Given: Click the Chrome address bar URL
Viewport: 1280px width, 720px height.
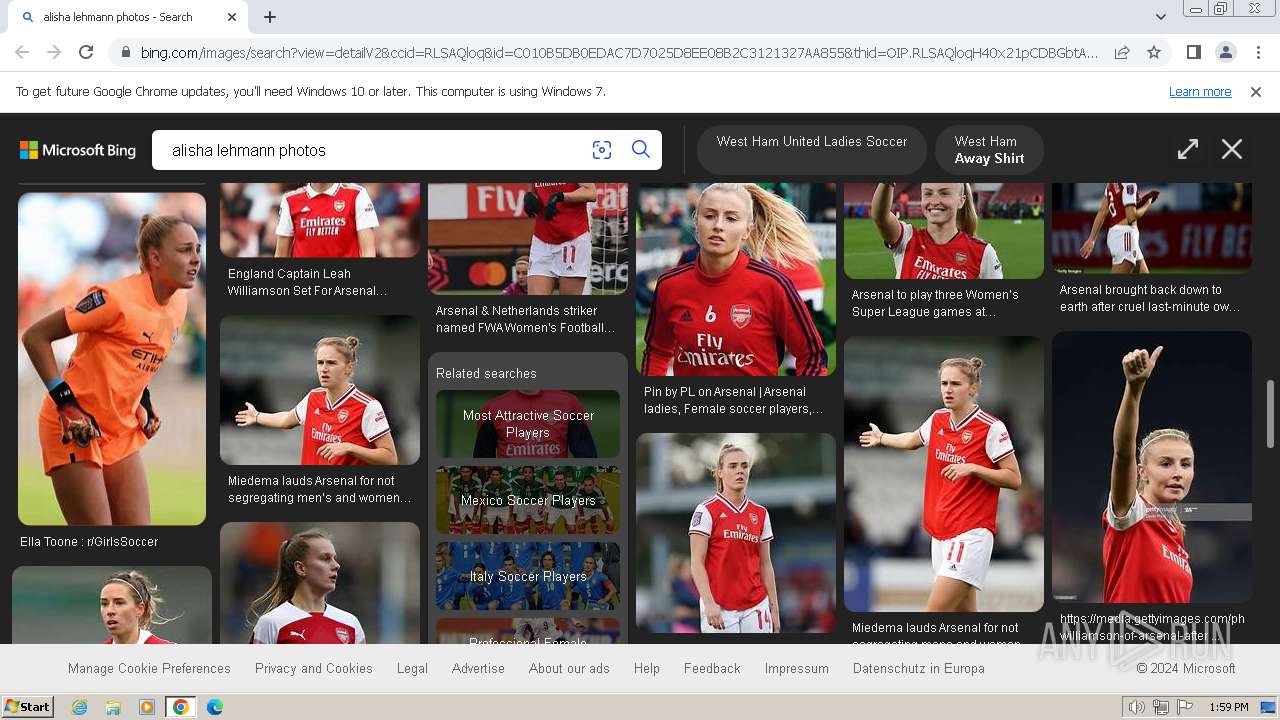Looking at the screenshot, I should click(618, 52).
